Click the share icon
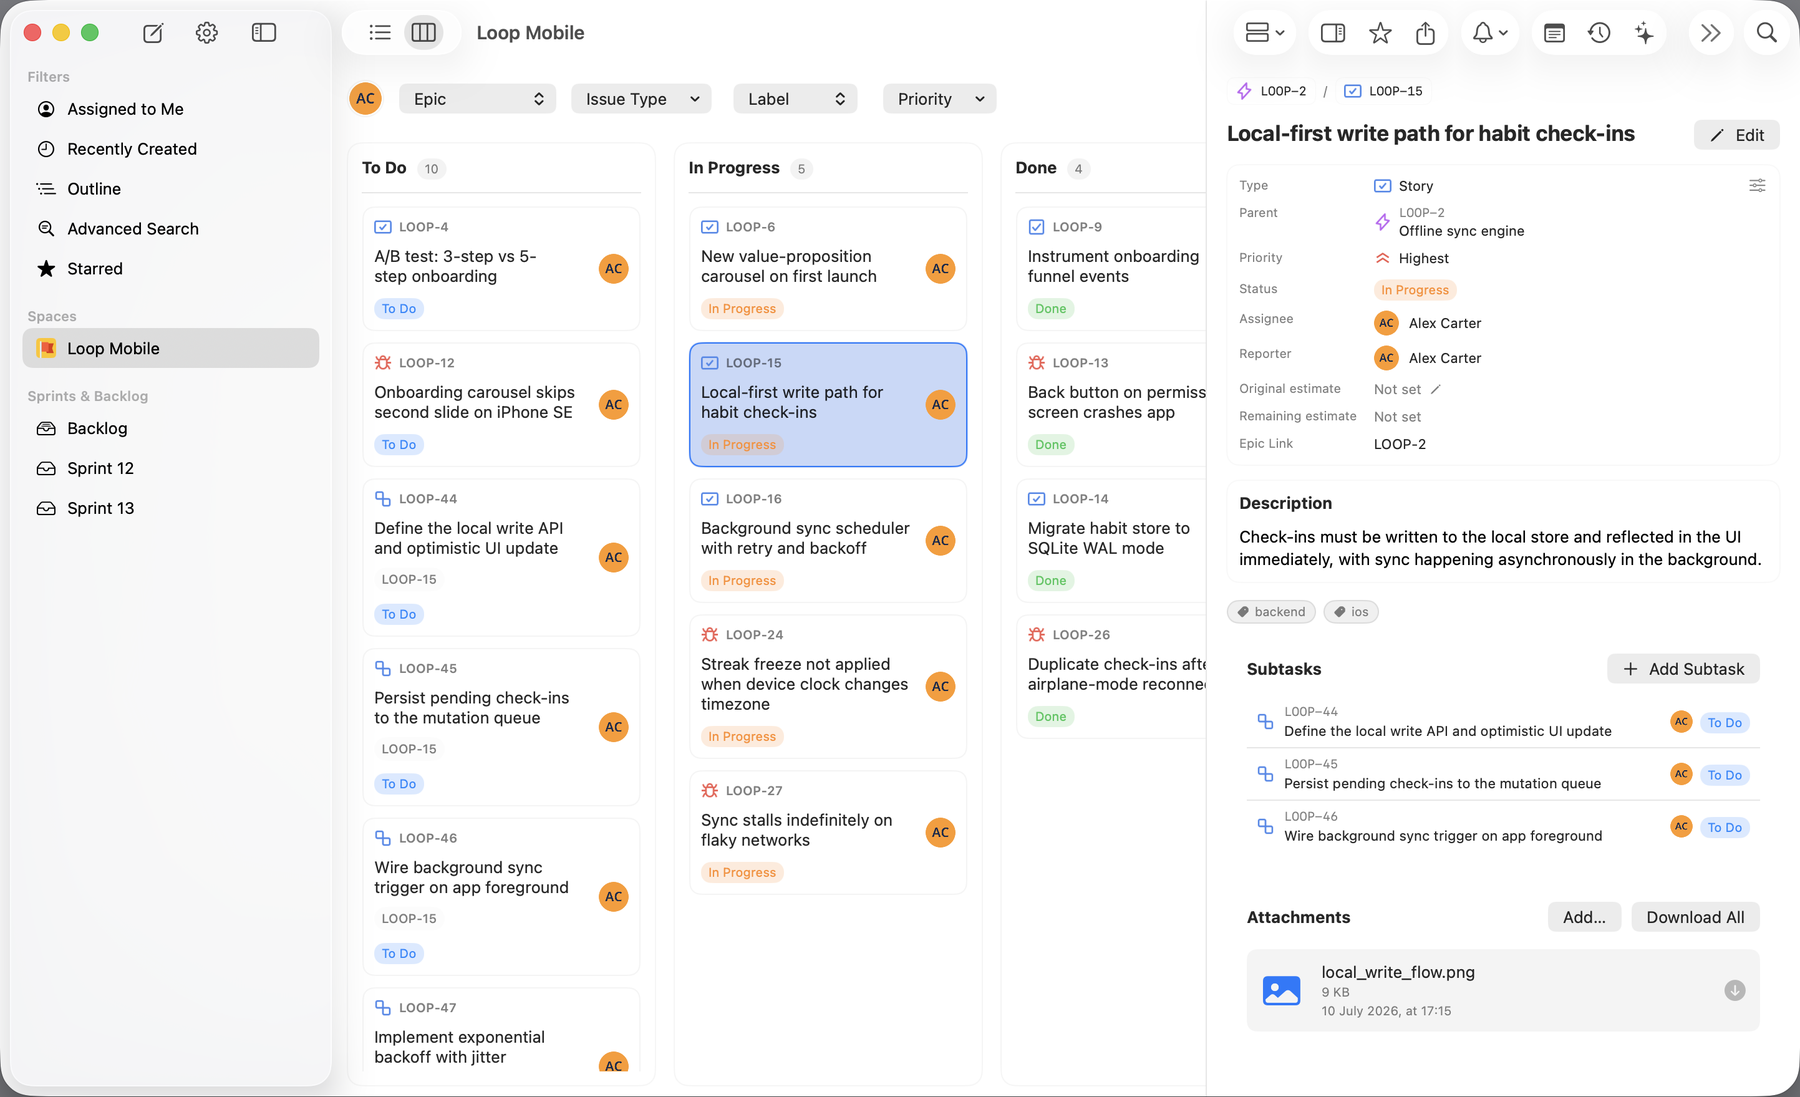The width and height of the screenshot is (1800, 1097). point(1426,33)
